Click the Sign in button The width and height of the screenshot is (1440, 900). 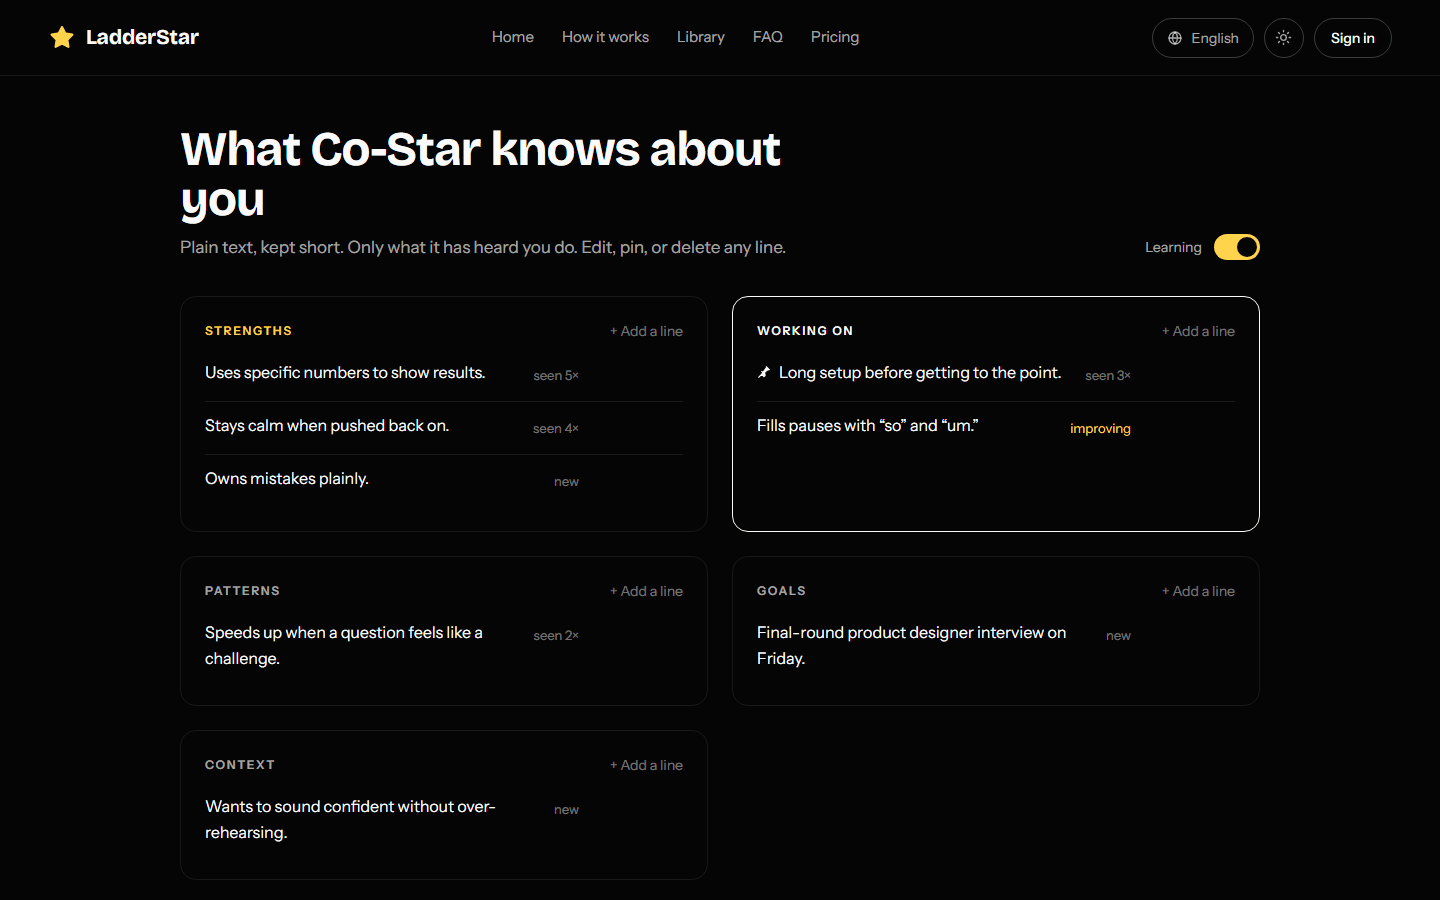point(1353,38)
